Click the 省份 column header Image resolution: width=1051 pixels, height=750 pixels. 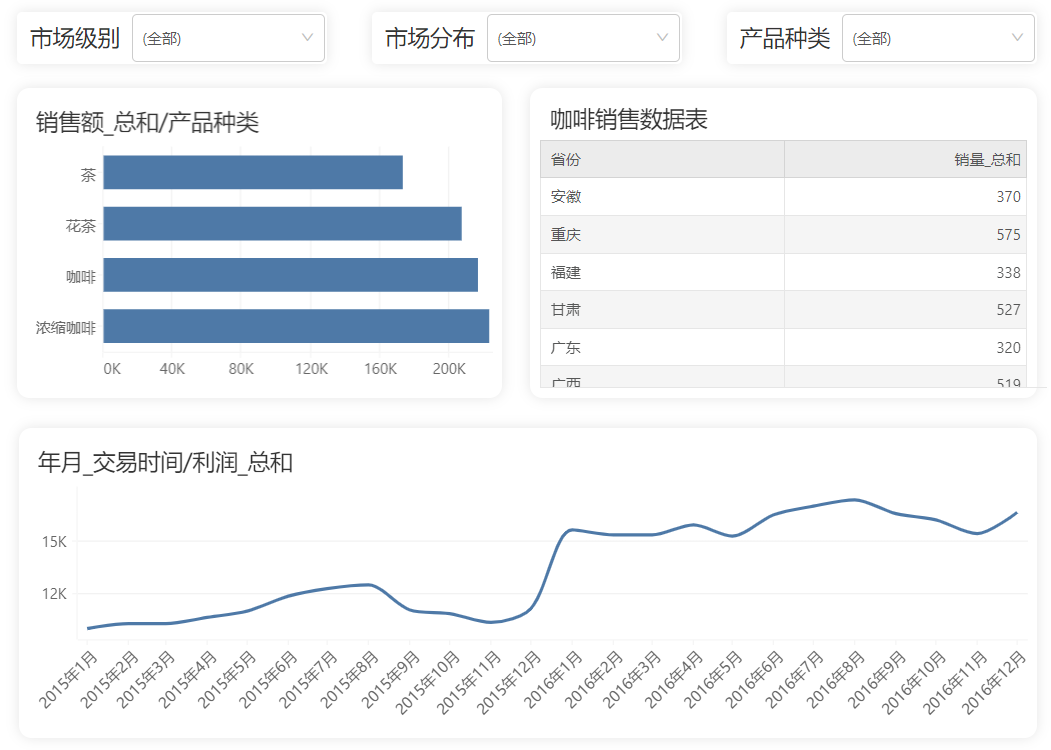pos(662,160)
